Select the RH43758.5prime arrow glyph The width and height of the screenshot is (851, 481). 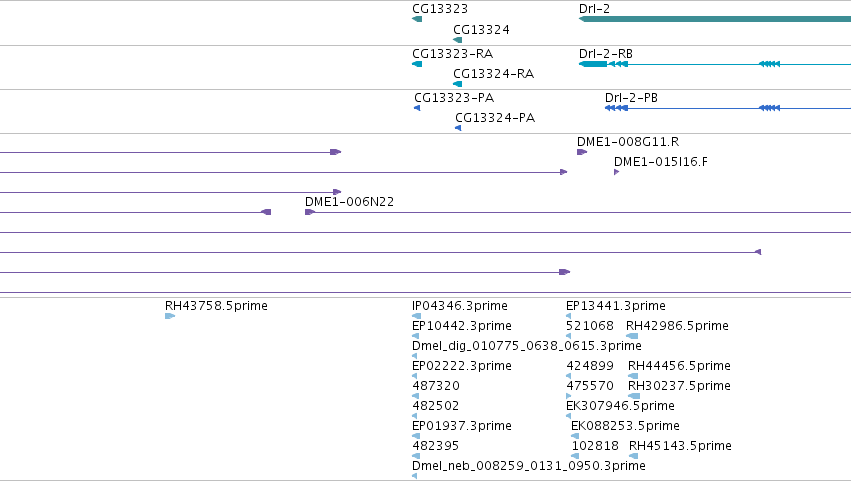click(170, 316)
